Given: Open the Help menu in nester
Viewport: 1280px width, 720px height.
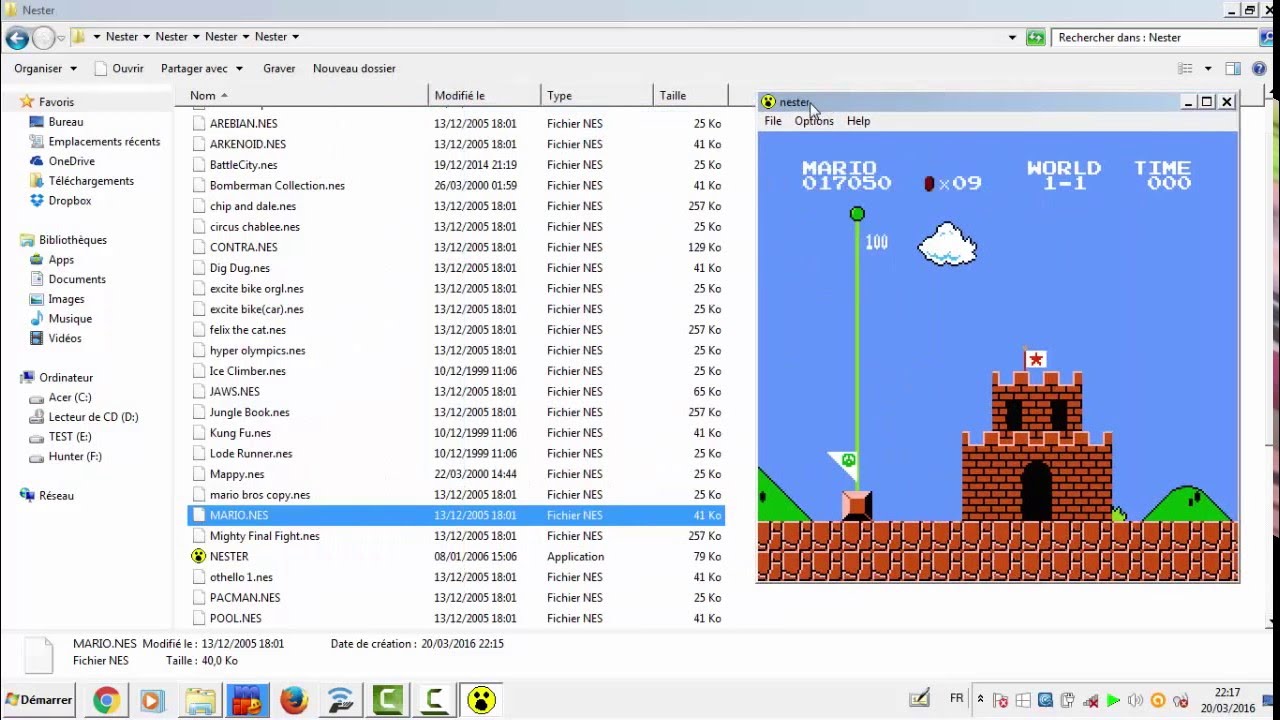Looking at the screenshot, I should tap(858, 121).
